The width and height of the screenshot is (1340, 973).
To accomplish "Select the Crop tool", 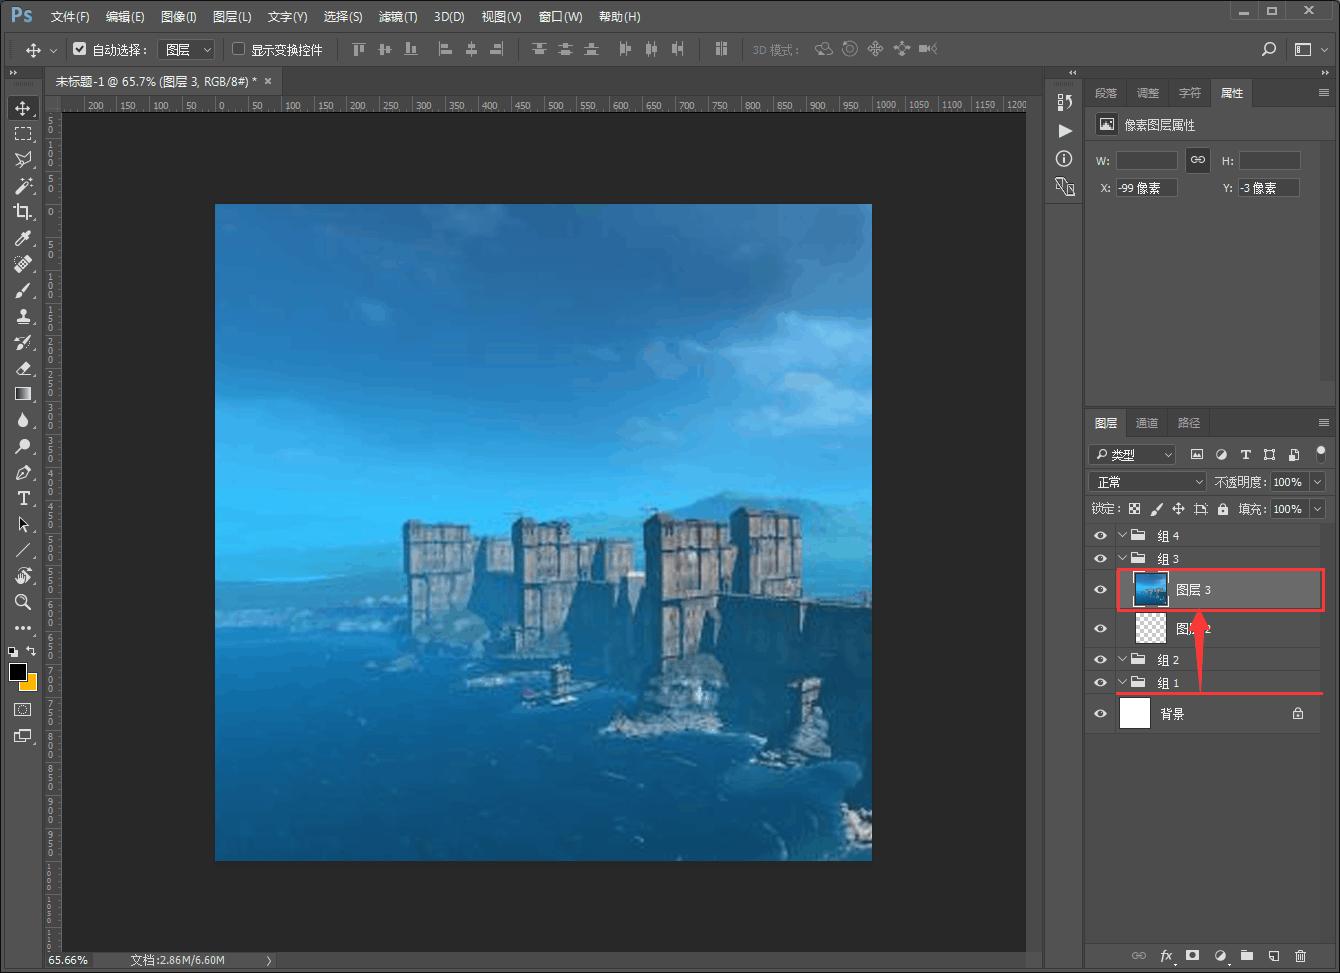I will click(x=23, y=212).
